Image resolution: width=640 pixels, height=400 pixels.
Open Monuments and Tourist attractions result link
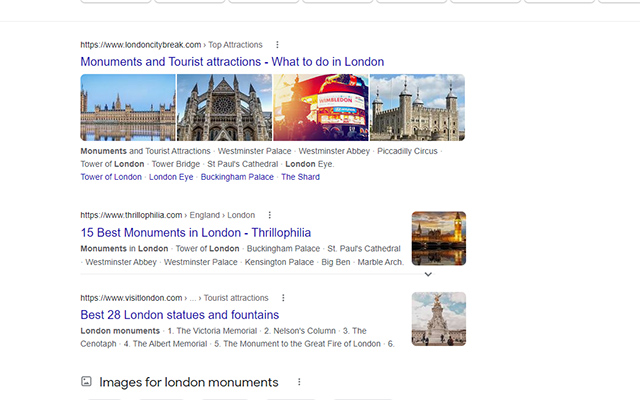point(232,62)
